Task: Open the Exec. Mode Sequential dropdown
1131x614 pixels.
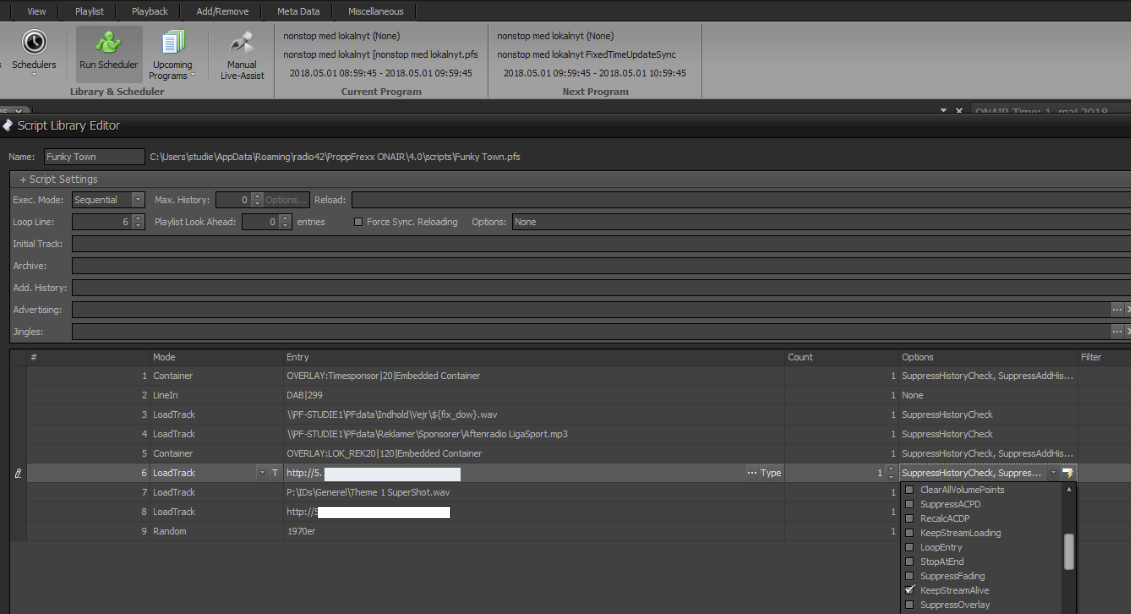Action: (138, 200)
